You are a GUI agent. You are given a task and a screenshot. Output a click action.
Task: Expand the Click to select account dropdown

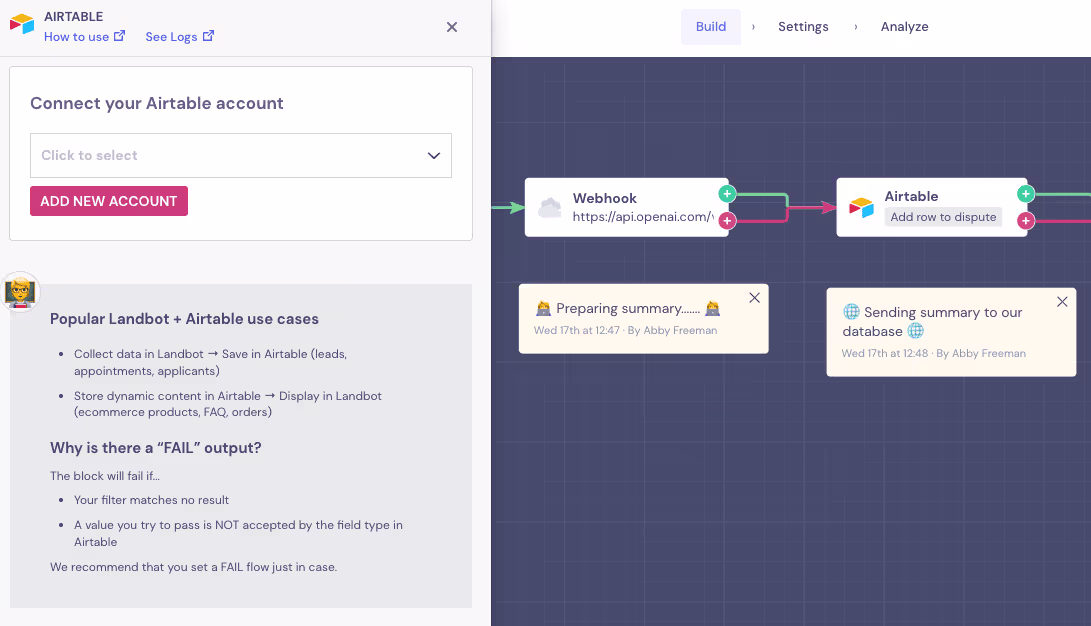coord(241,155)
